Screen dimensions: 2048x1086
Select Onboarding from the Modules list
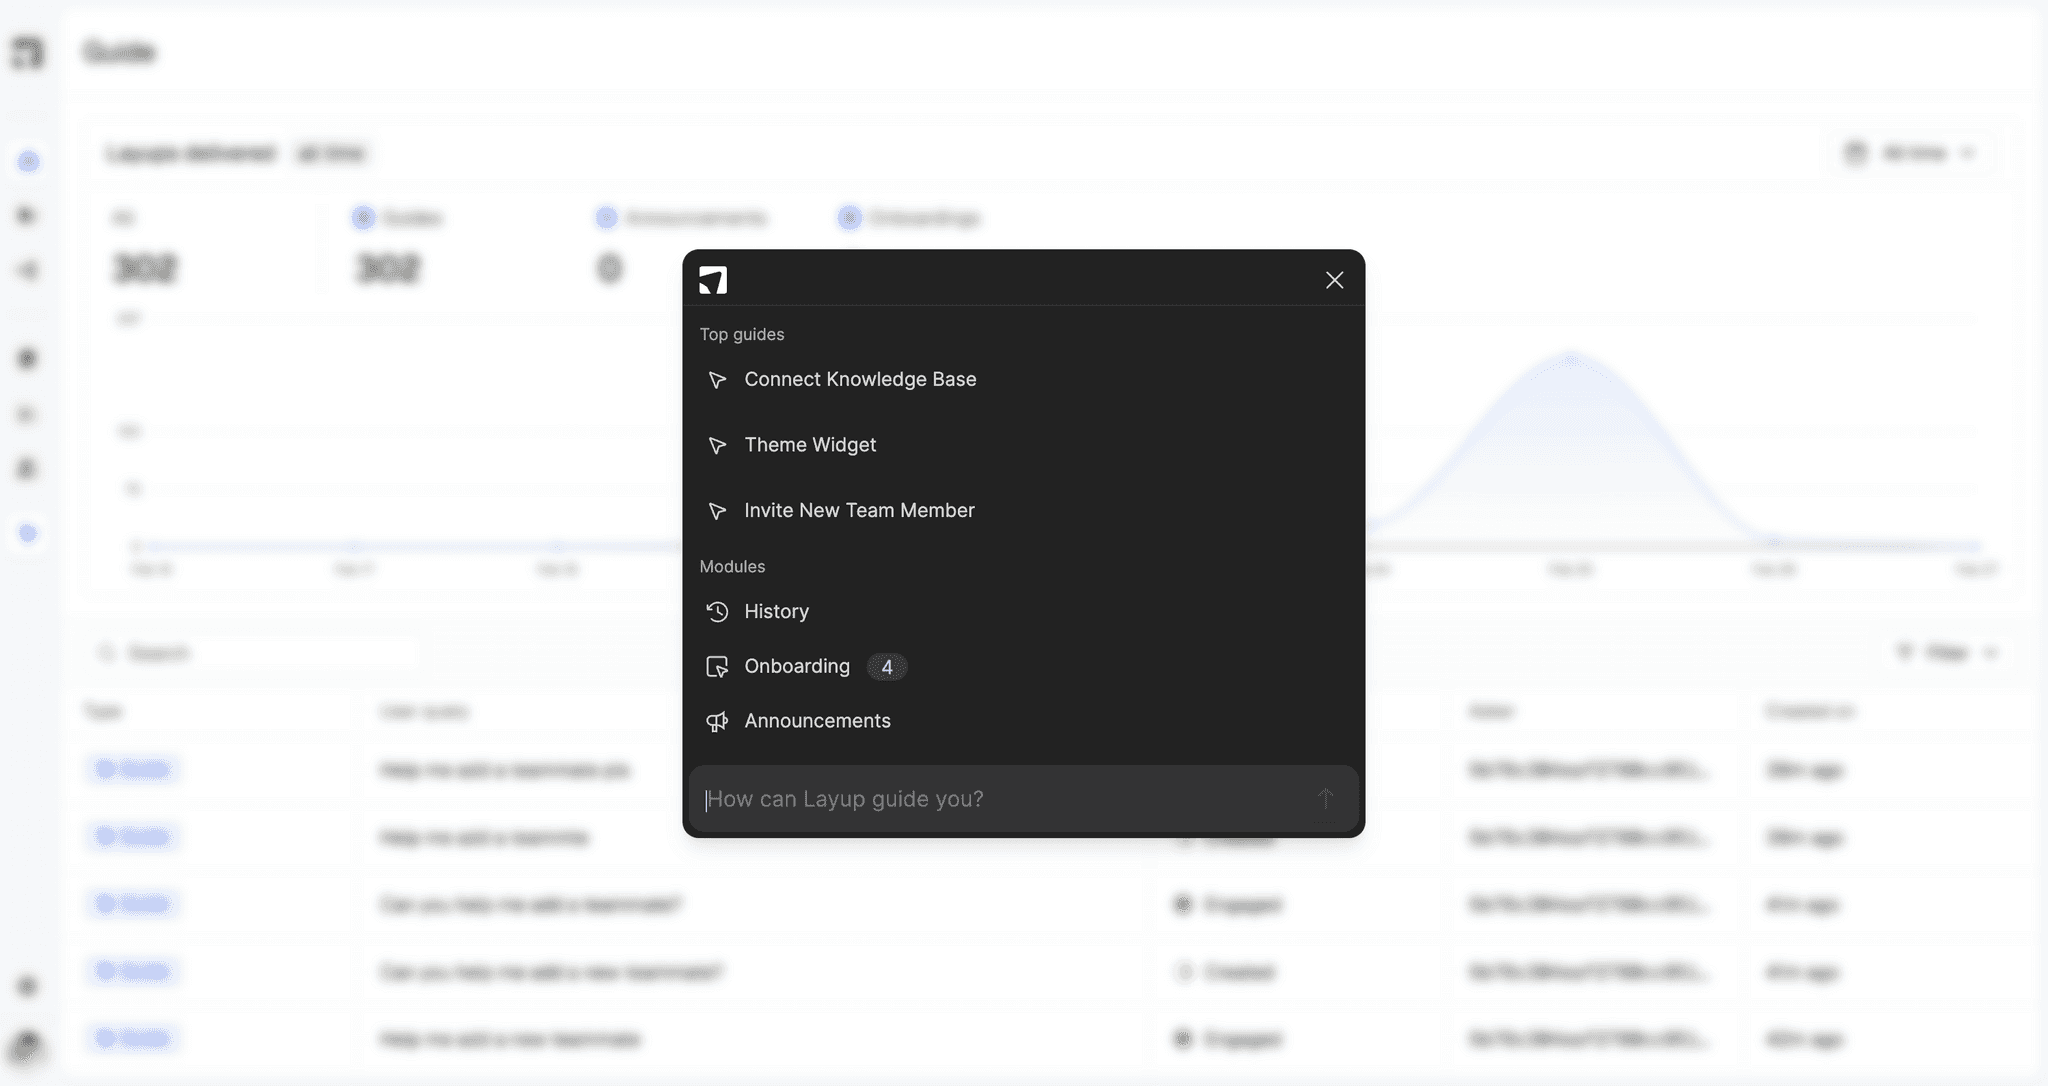click(x=796, y=666)
